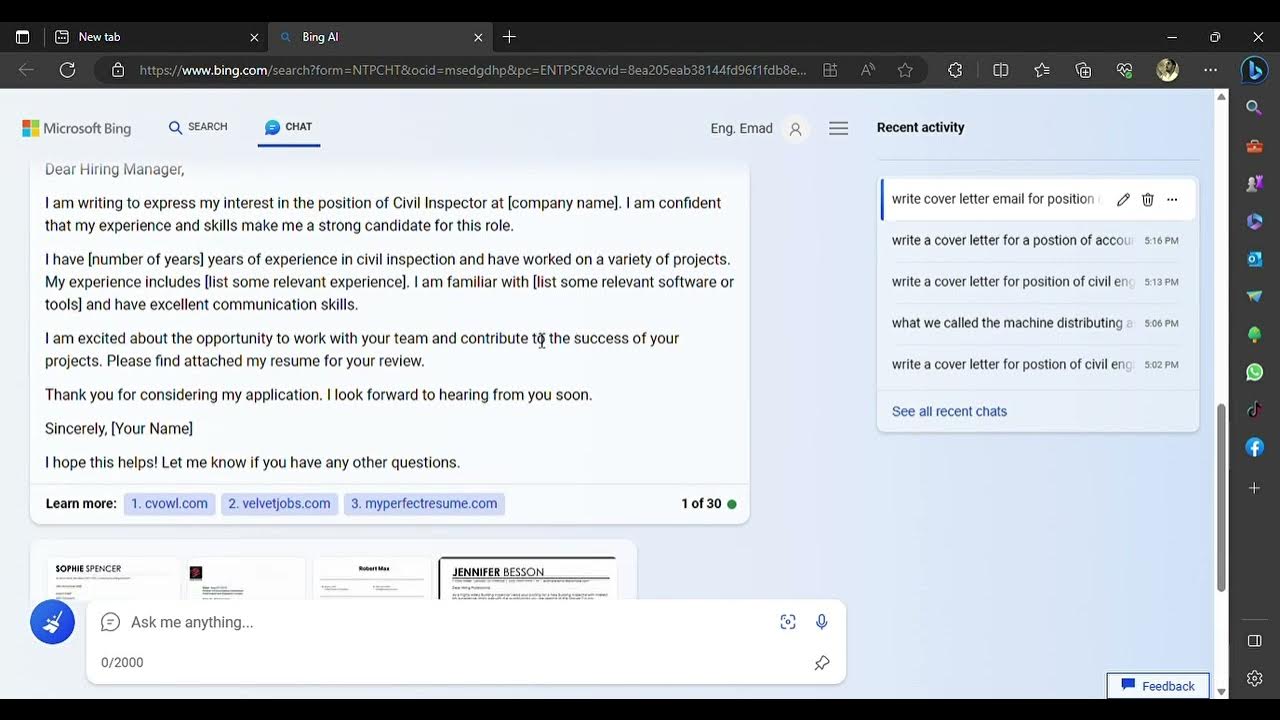
Task: Edit the selected recent chat title with pencil icon
Action: 1123,199
